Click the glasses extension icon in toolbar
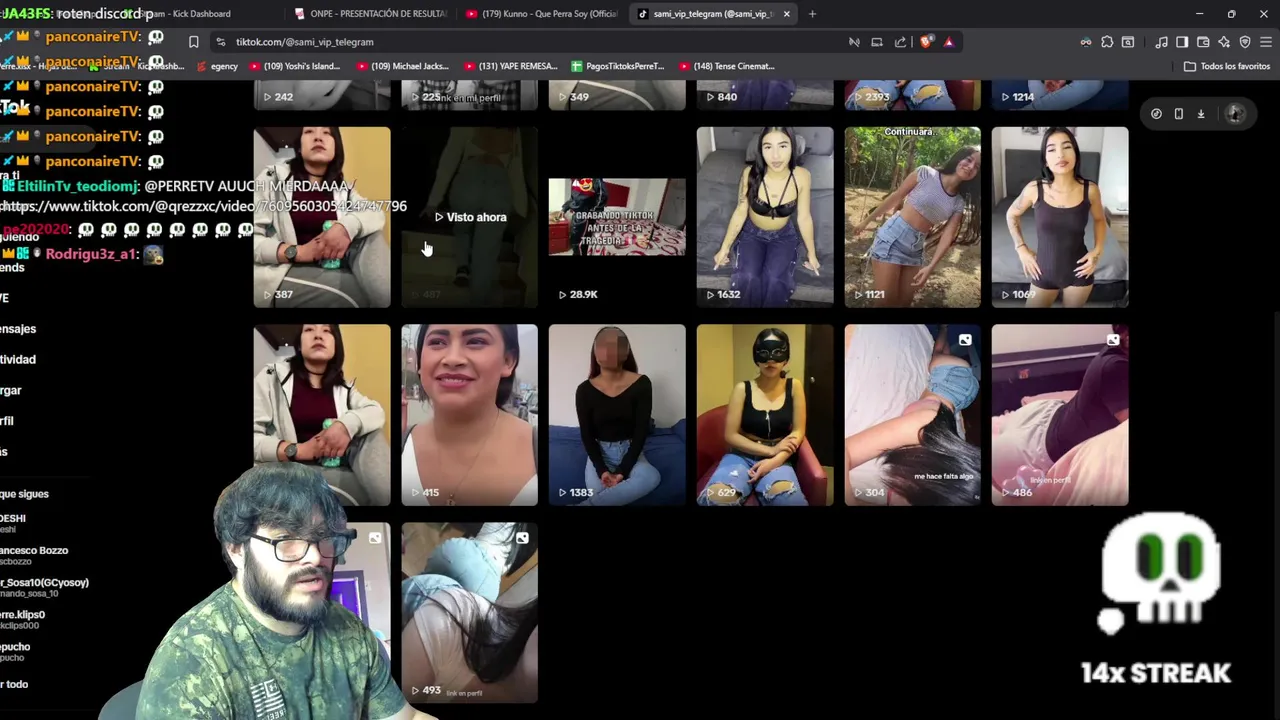1280x720 pixels. coord(1085,42)
